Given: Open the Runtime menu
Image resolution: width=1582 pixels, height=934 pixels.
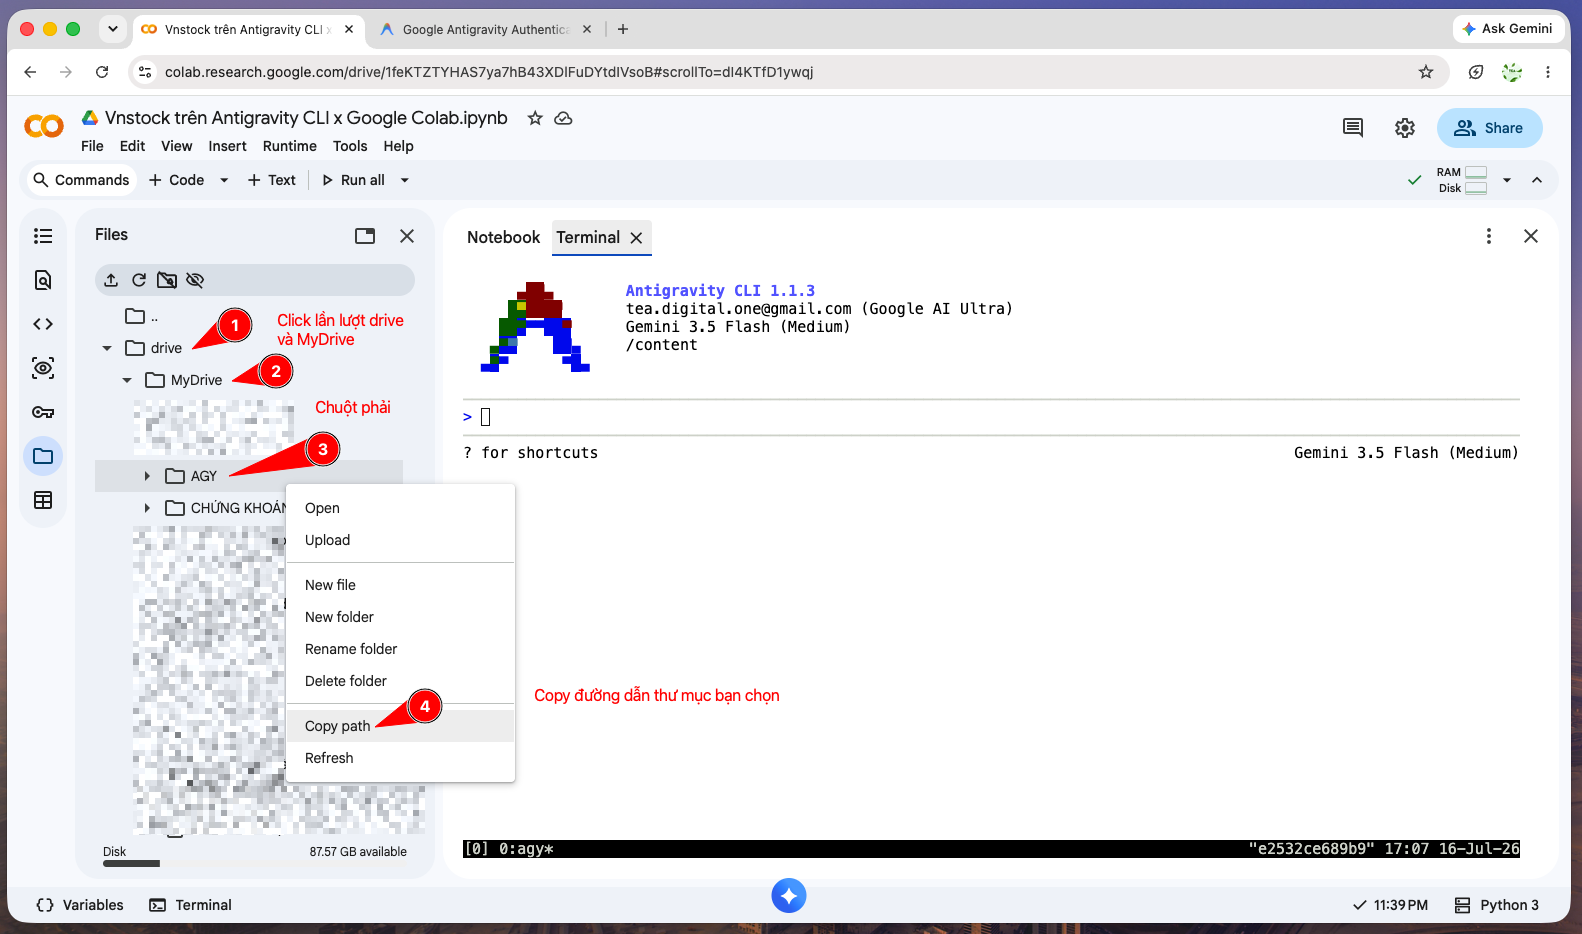Looking at the screenshot, I should click(x=290, y=146).
